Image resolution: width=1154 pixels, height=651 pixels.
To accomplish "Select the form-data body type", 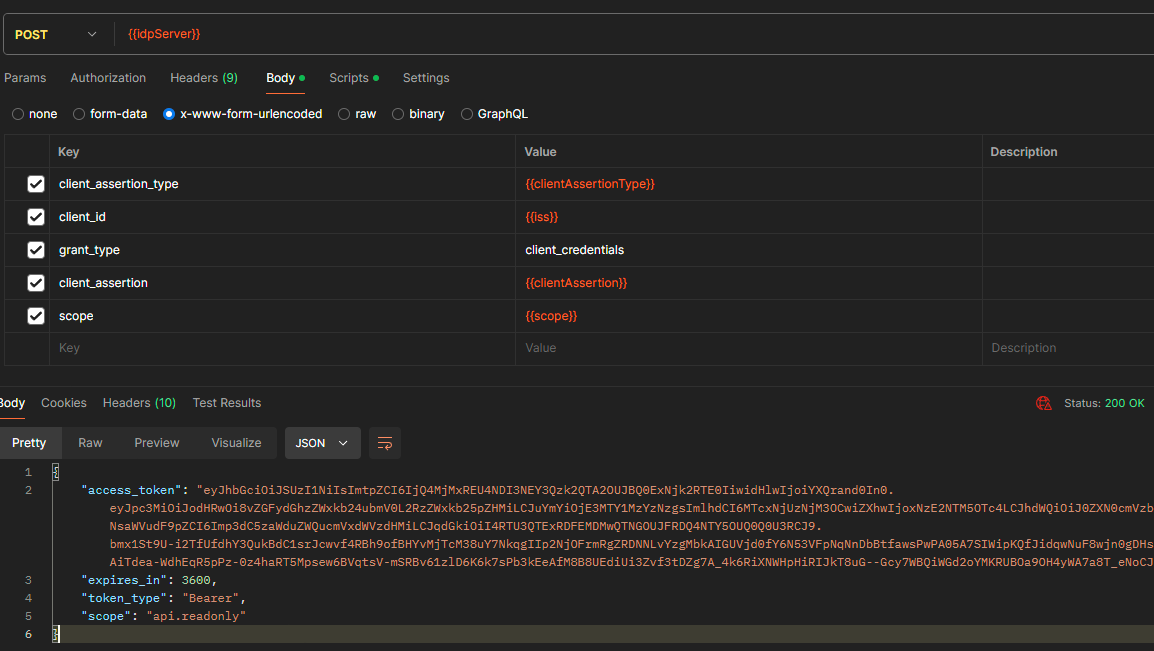I will [x=110, y=114].
